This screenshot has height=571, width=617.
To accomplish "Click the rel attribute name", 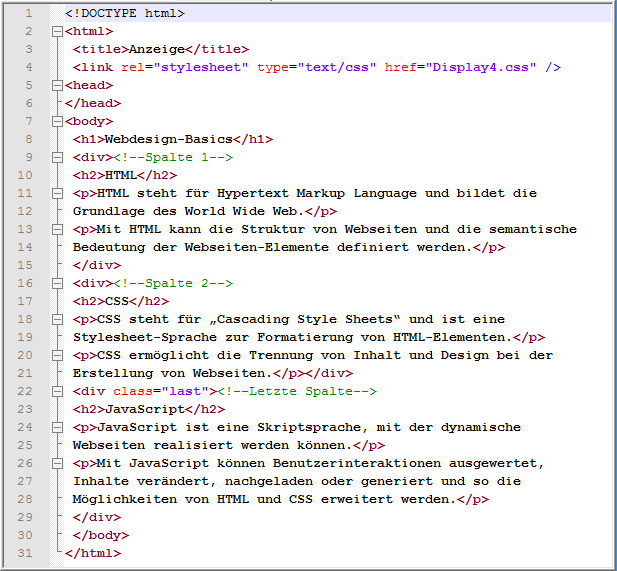I will coord(133,67).
